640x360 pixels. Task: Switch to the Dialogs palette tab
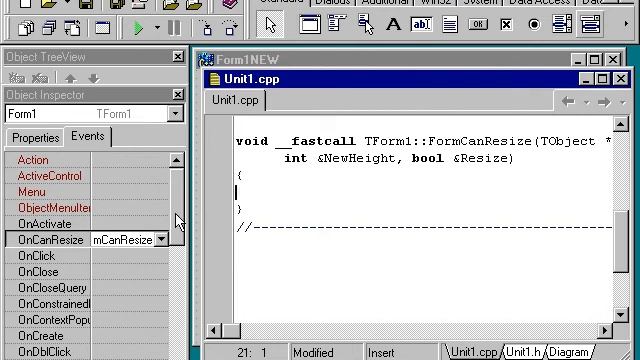(333, 2)
